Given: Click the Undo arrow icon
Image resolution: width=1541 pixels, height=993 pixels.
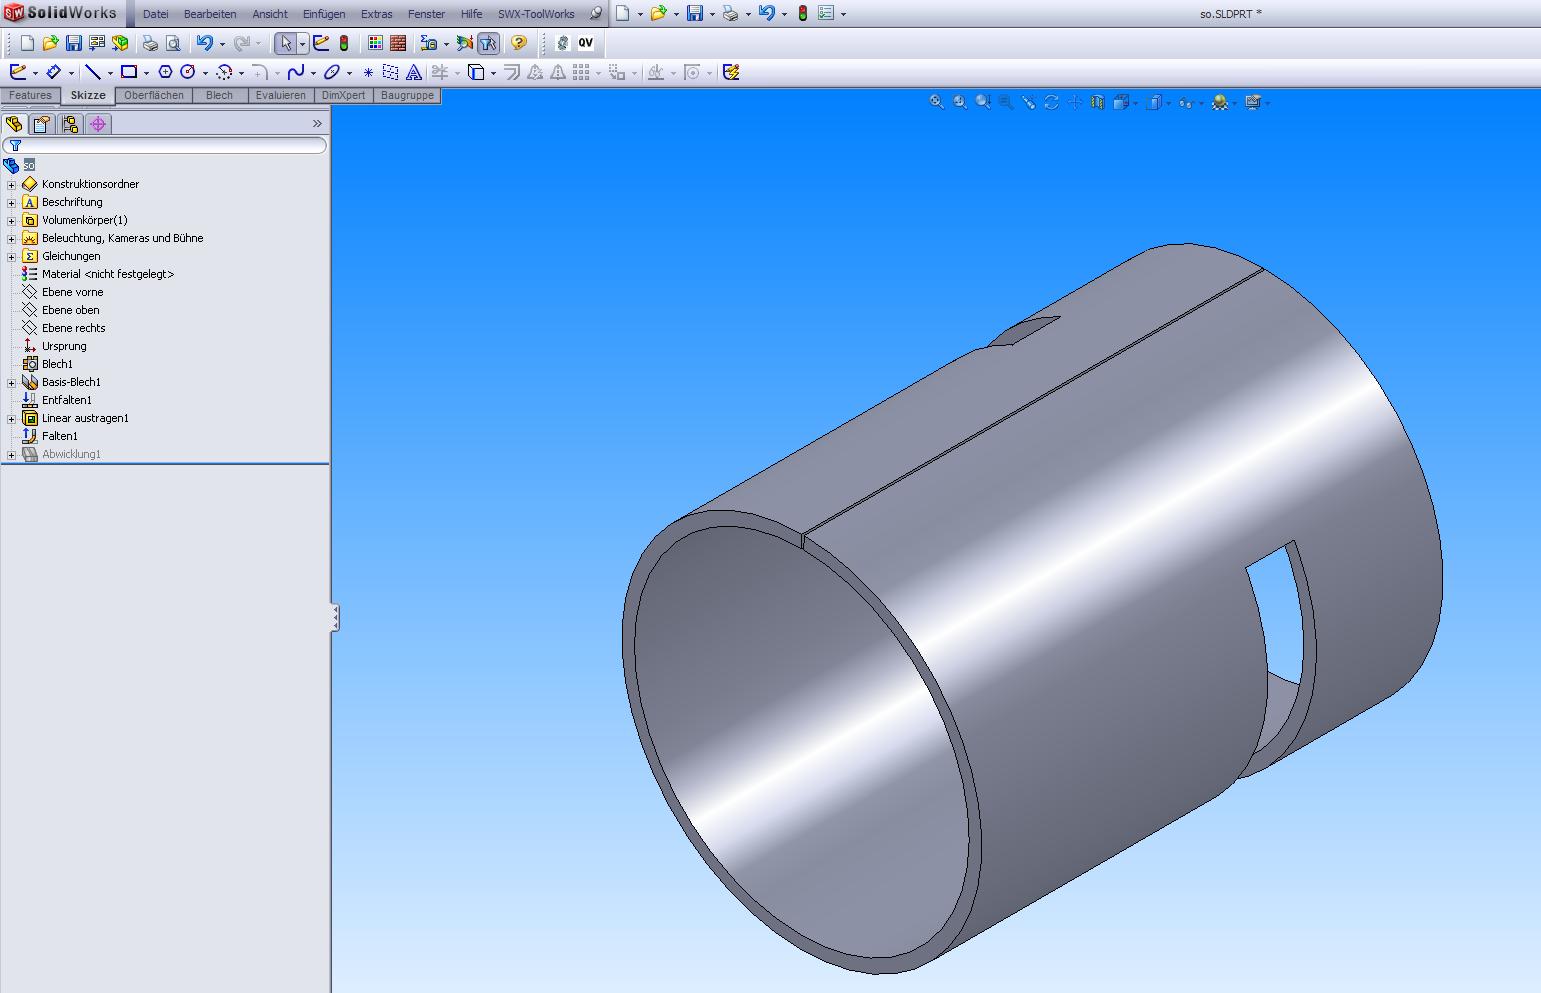Looking at the screenshot, I should pos(204,43).
